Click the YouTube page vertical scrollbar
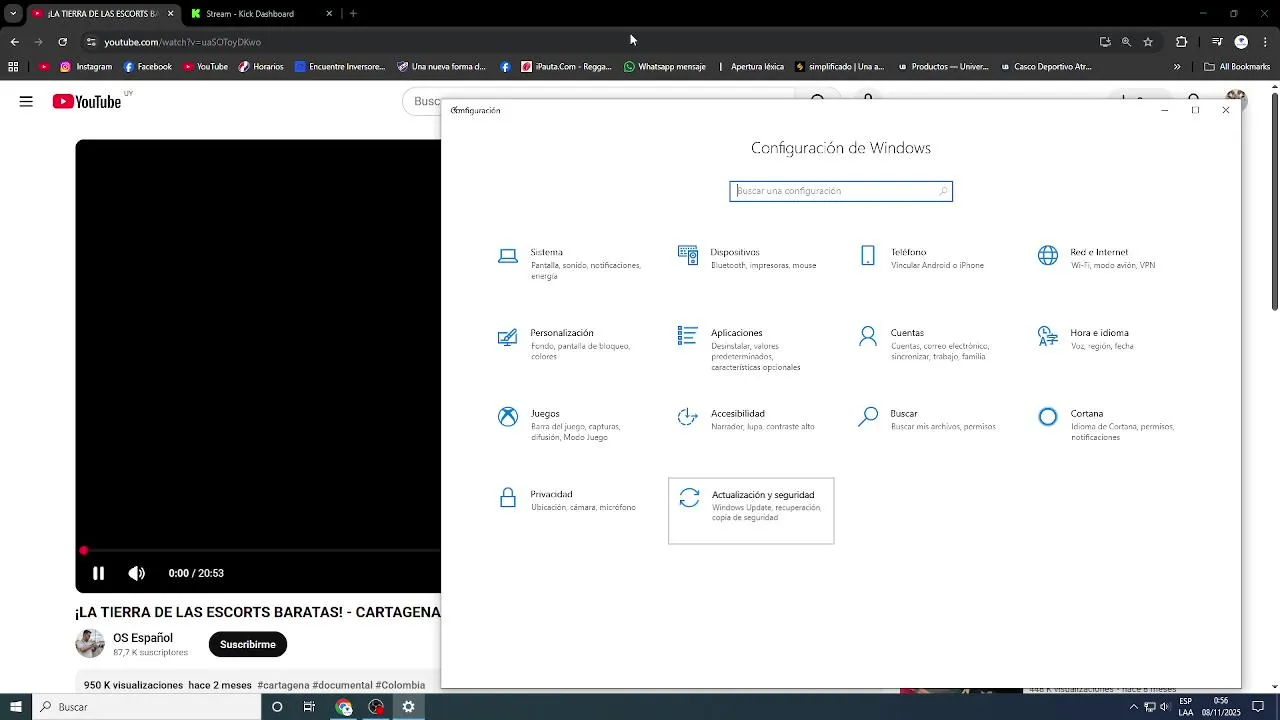This screenshot has width=1280, height=720. tap(1274, 200)
